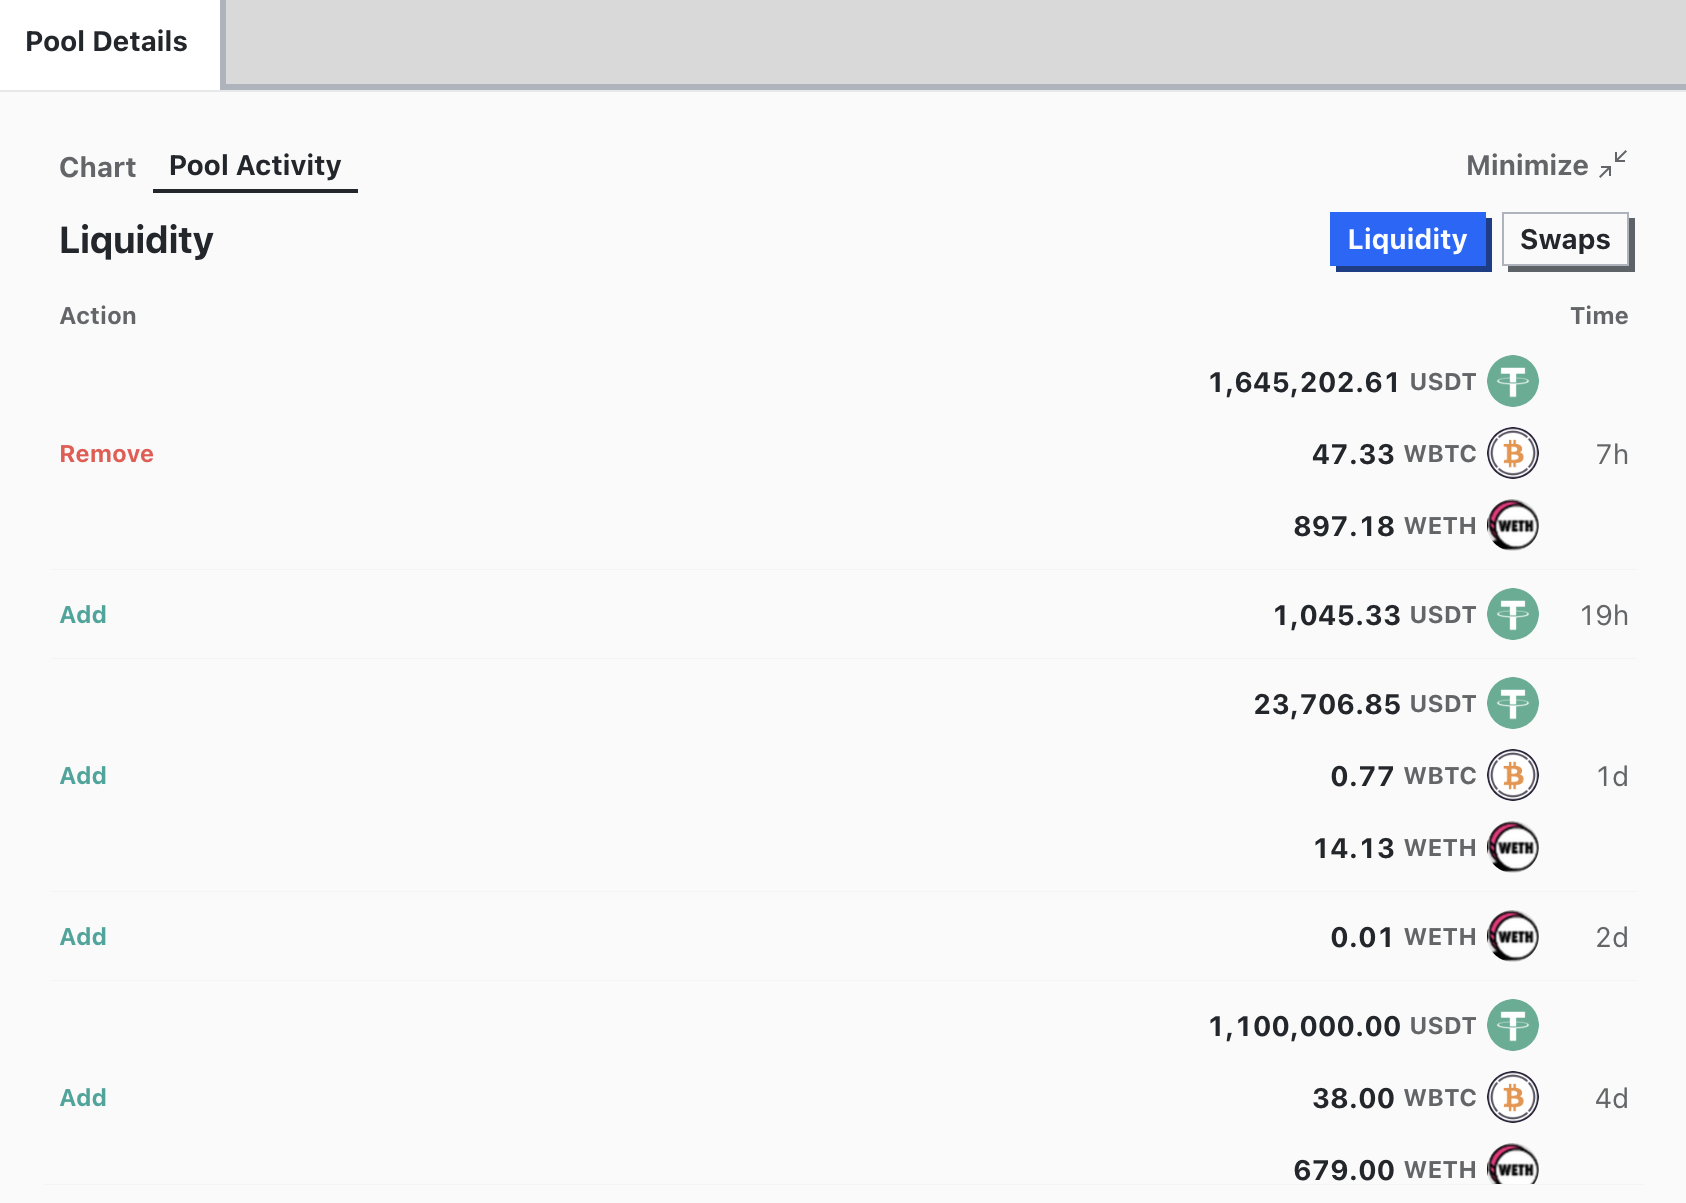Switch to the Swaps activity view
1686x1203 pixels.
point(1565,240)
